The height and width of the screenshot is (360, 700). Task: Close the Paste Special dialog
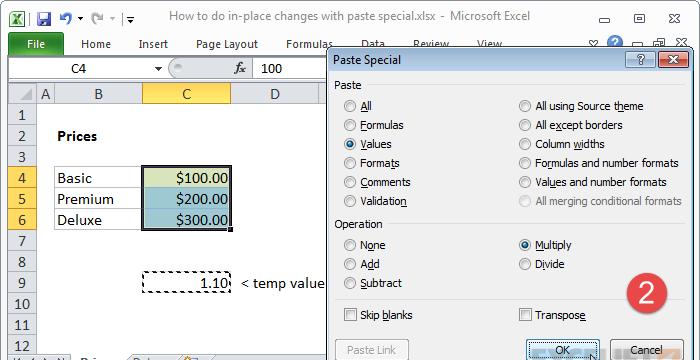pos(674,59)
